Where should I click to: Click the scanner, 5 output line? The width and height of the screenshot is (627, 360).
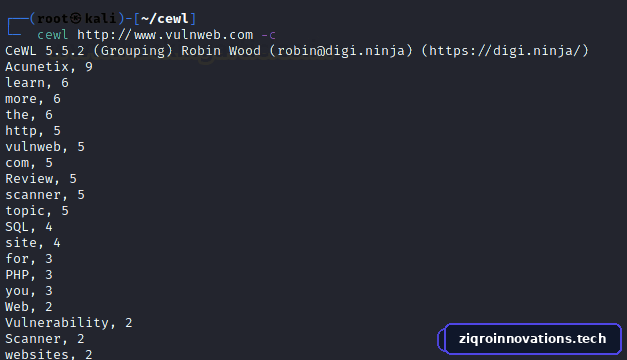coord(45,195)
